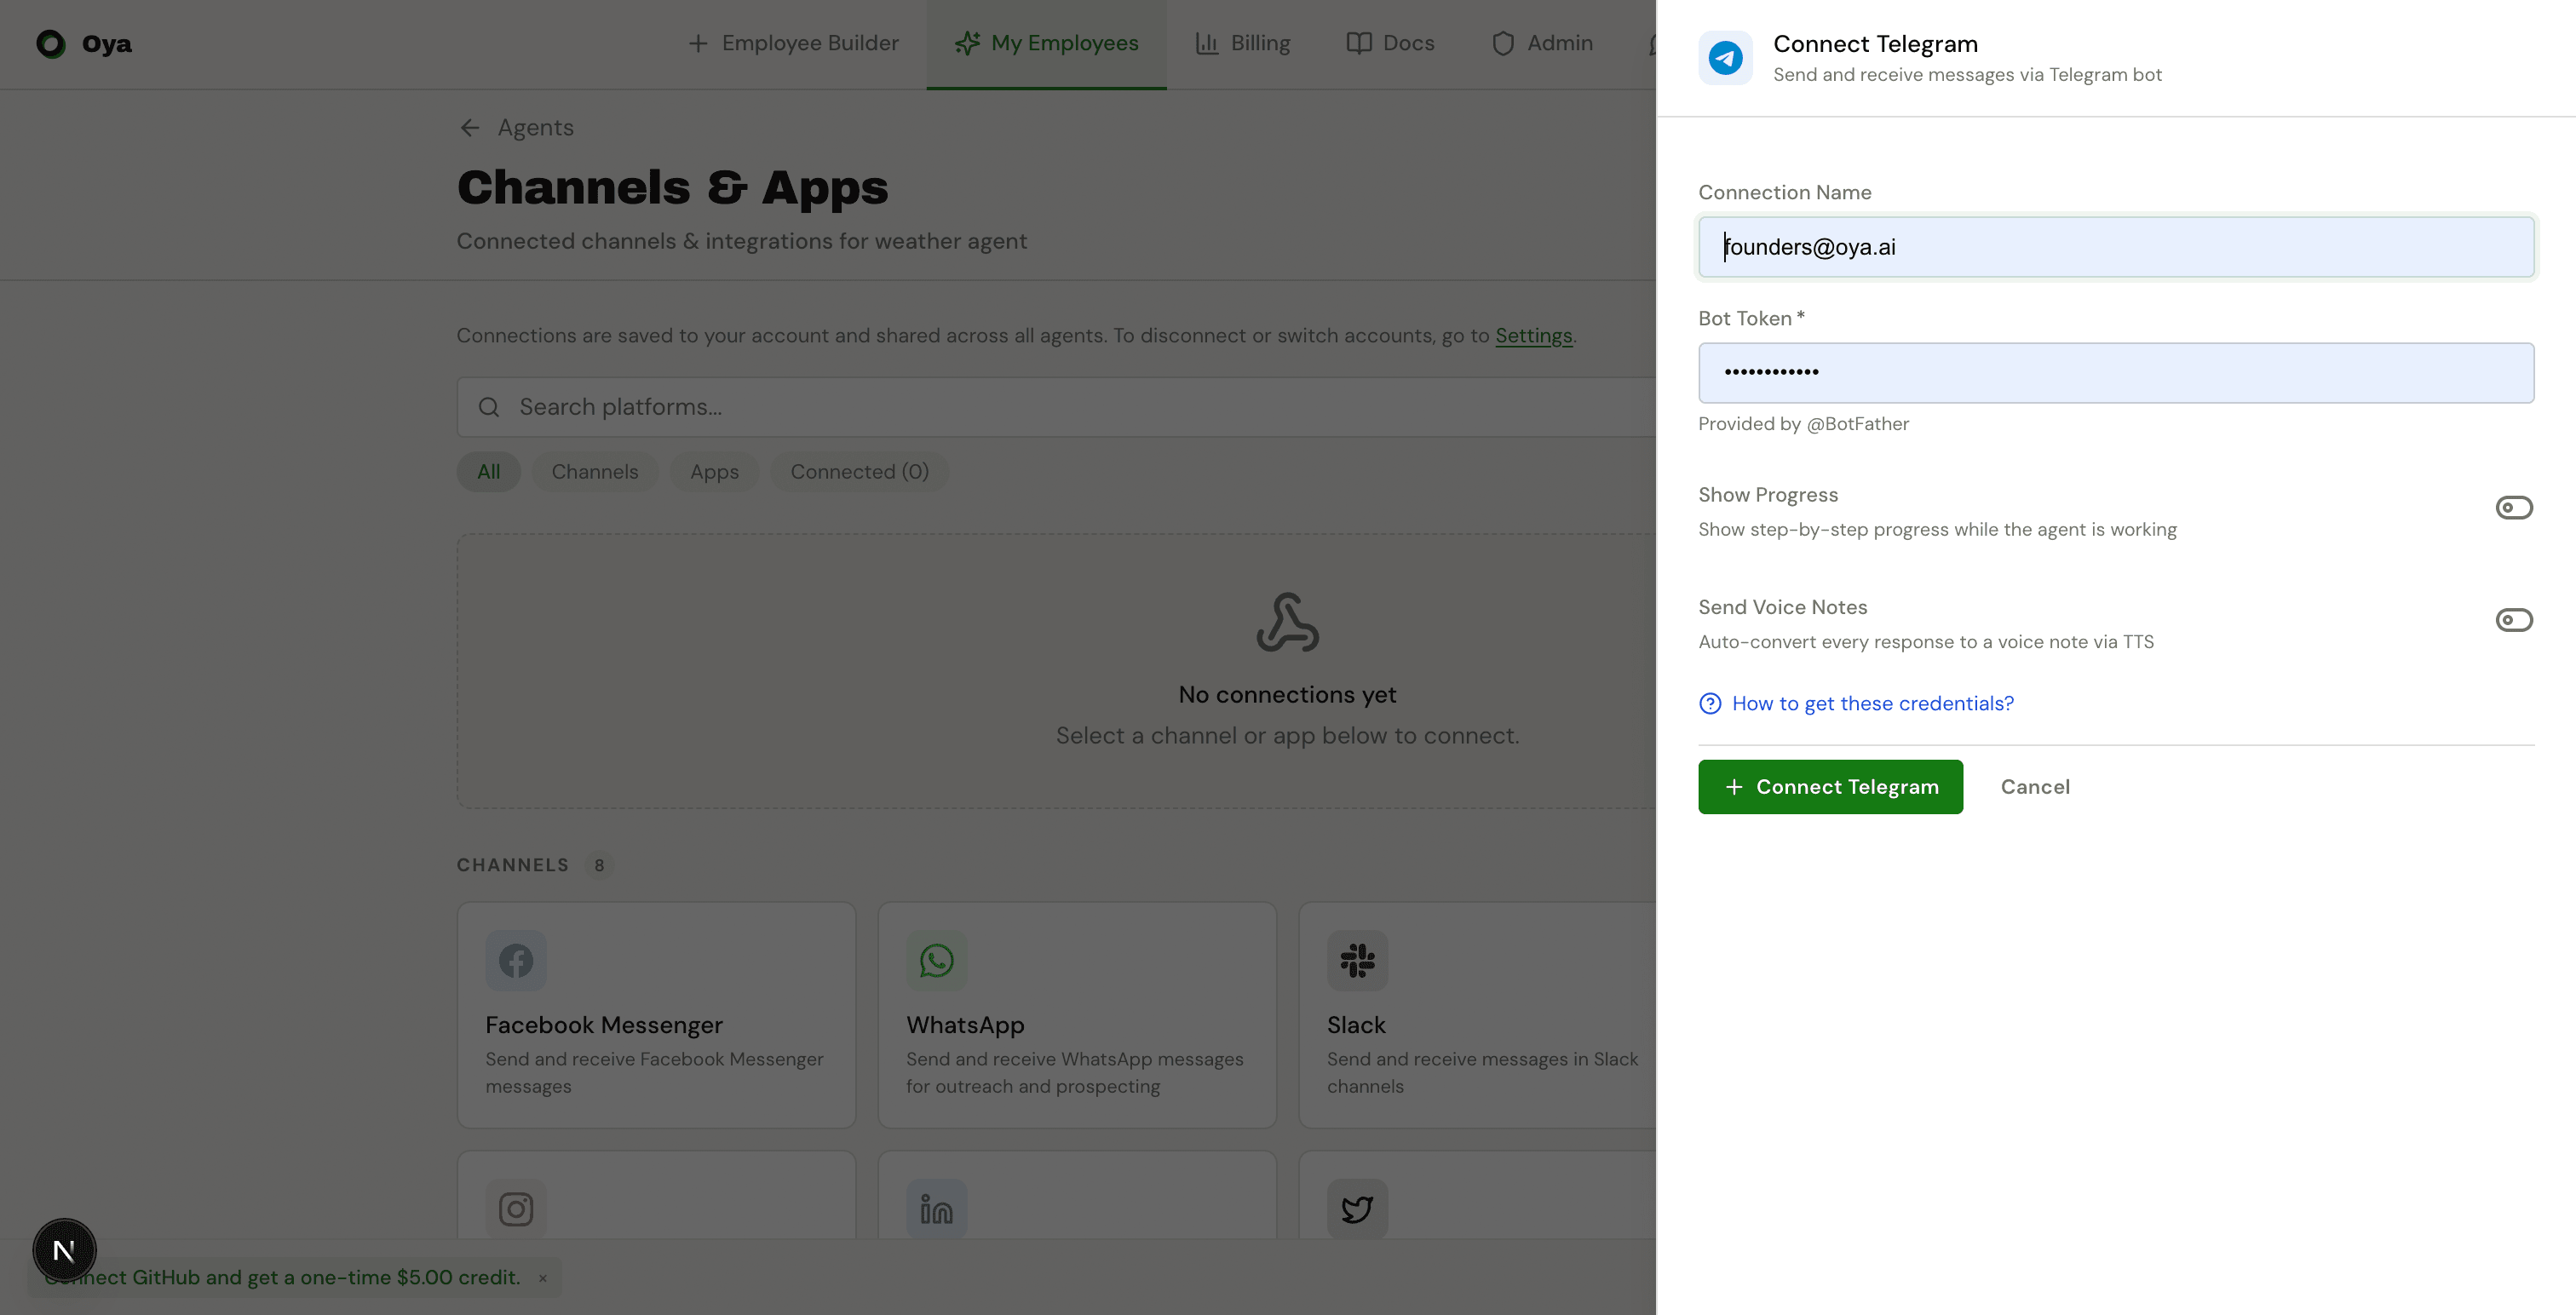
Task: Open the user avatar in bottom corner
Action: coord(64,1249)
